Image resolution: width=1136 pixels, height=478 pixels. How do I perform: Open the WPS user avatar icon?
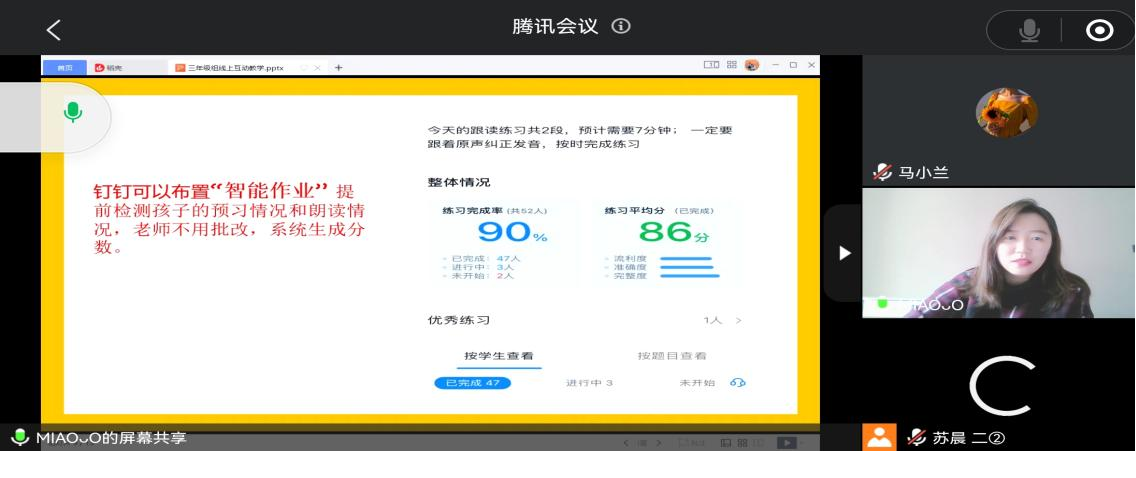point(752,65)
